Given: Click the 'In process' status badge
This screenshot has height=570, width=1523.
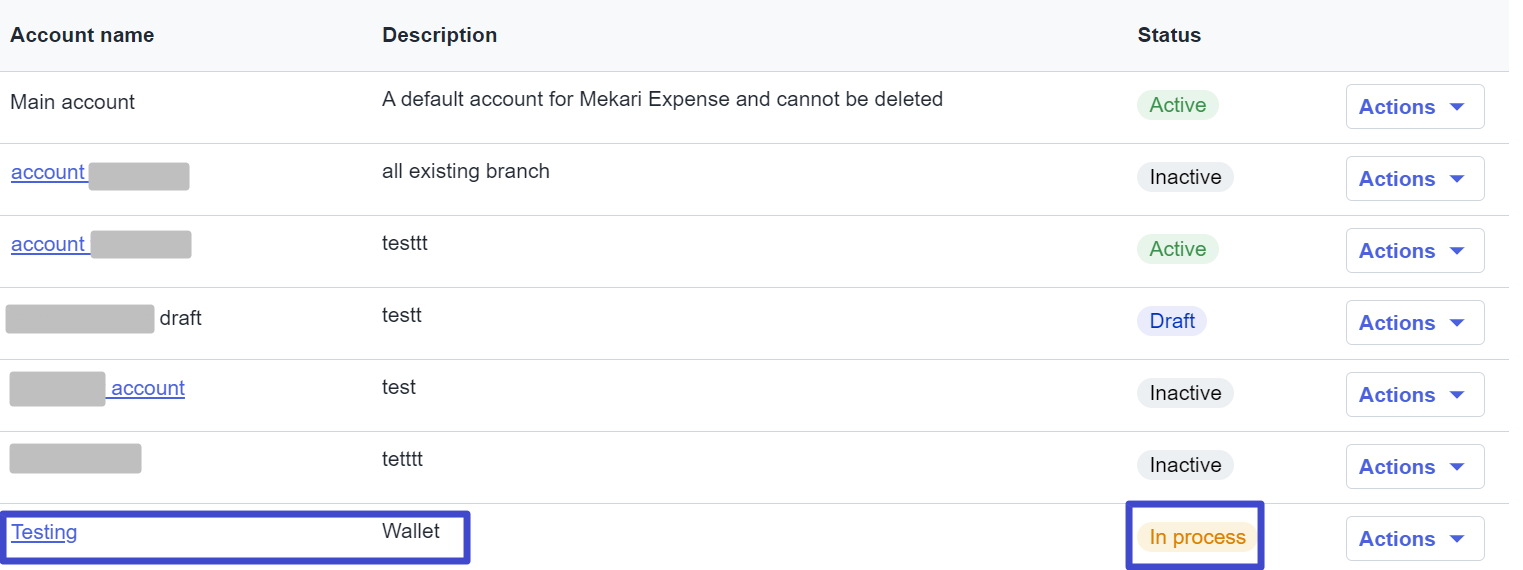Looking at the screenshot, I should [1197, 537].
